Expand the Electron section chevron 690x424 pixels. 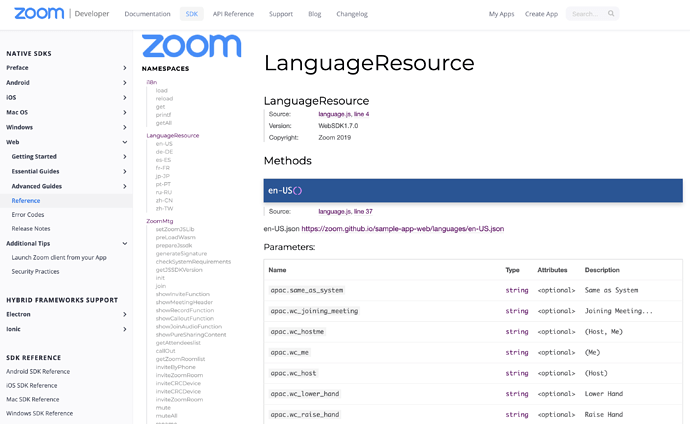(125, 314)
